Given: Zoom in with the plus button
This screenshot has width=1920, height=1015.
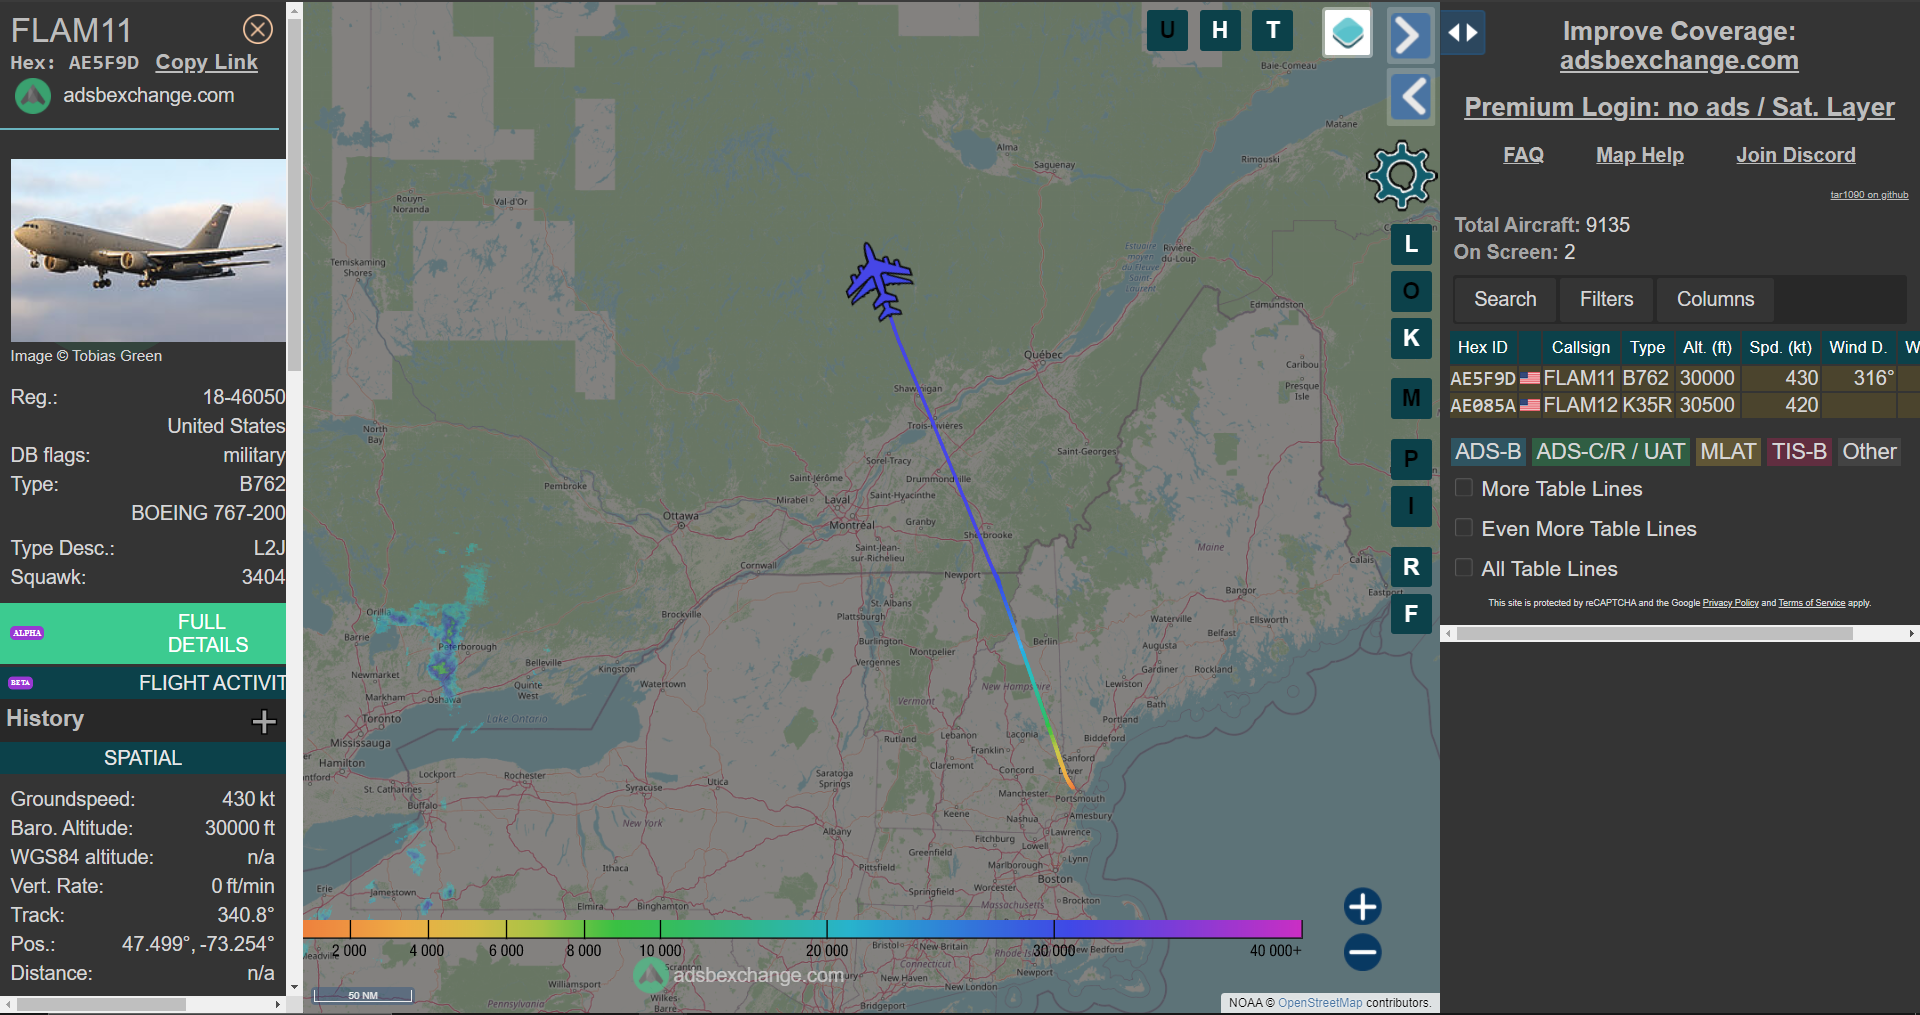Looking at the screenshot, I should (x=1362, y=907).
